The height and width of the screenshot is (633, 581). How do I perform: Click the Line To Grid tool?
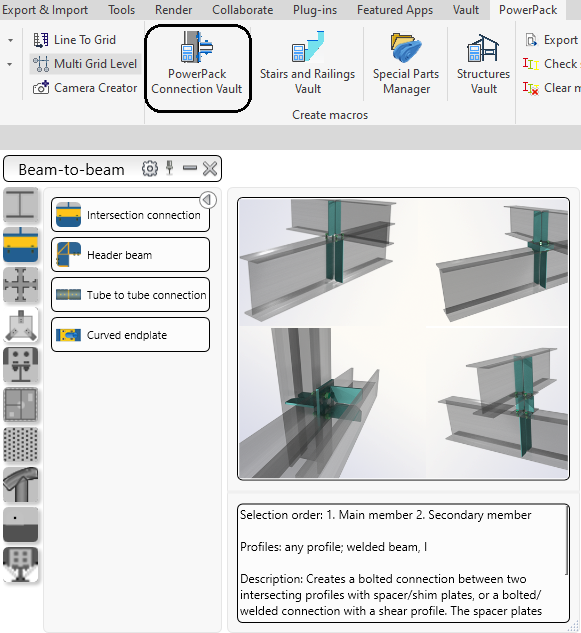(x=75, y=40)
